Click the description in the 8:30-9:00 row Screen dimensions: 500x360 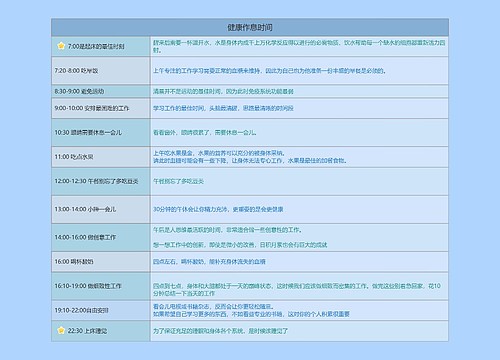[223, 91]
